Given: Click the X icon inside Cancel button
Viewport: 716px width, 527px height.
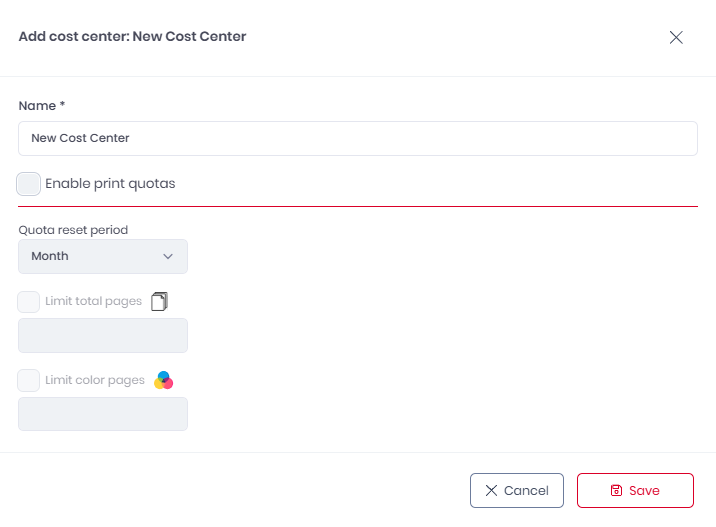Looking at the screenshot, I should coord(491,491).
